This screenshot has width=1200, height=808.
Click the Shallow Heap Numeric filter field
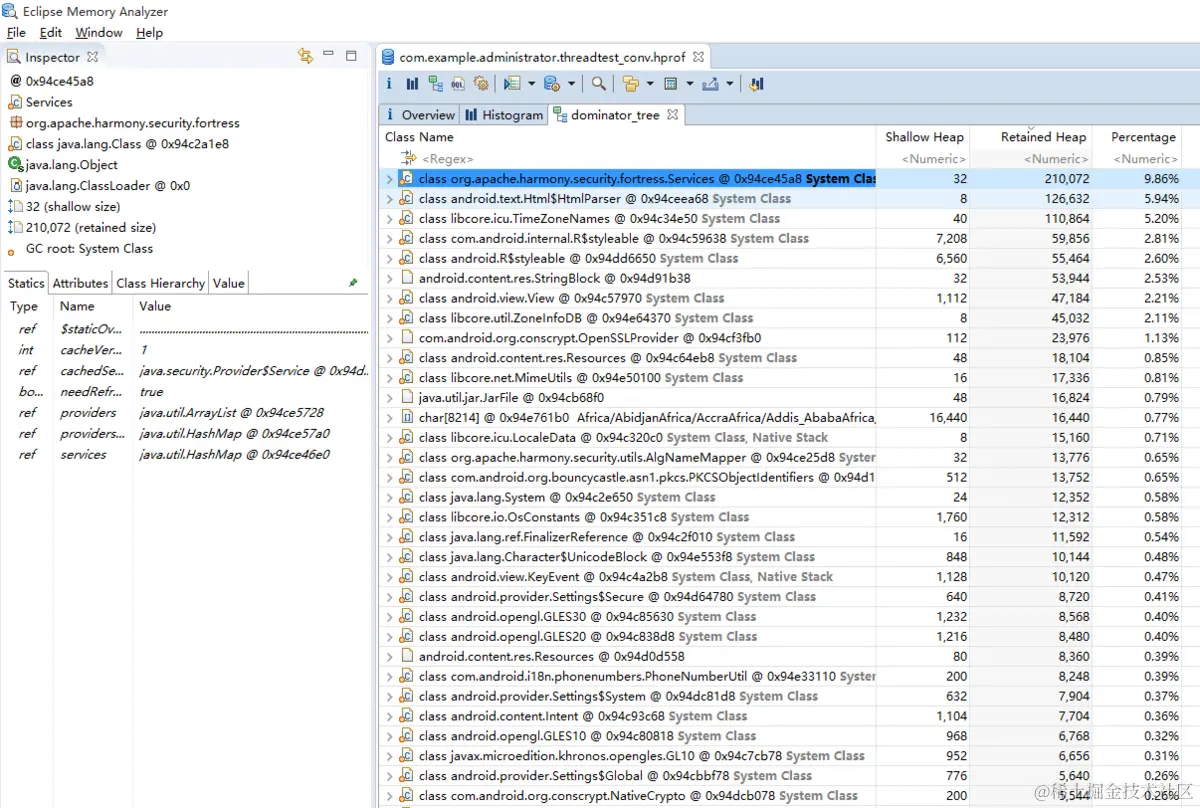pyautogui.click(x=924, y=159)
